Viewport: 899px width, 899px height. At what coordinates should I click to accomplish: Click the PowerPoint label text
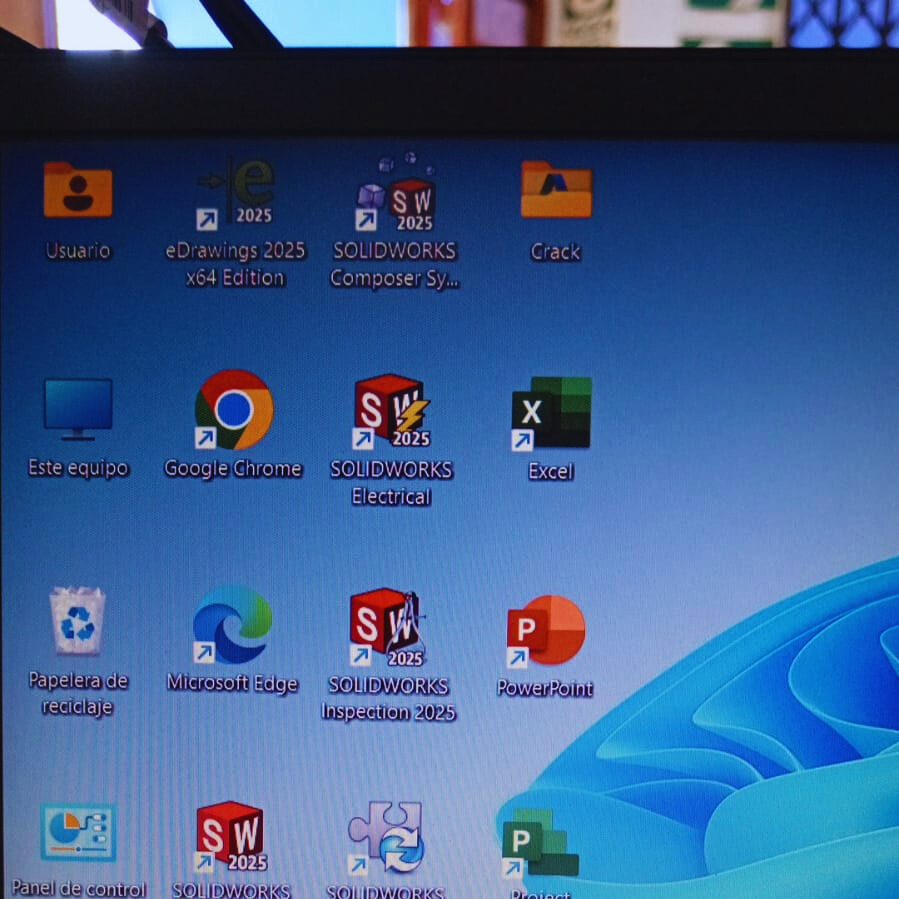[x=545, y=688]
